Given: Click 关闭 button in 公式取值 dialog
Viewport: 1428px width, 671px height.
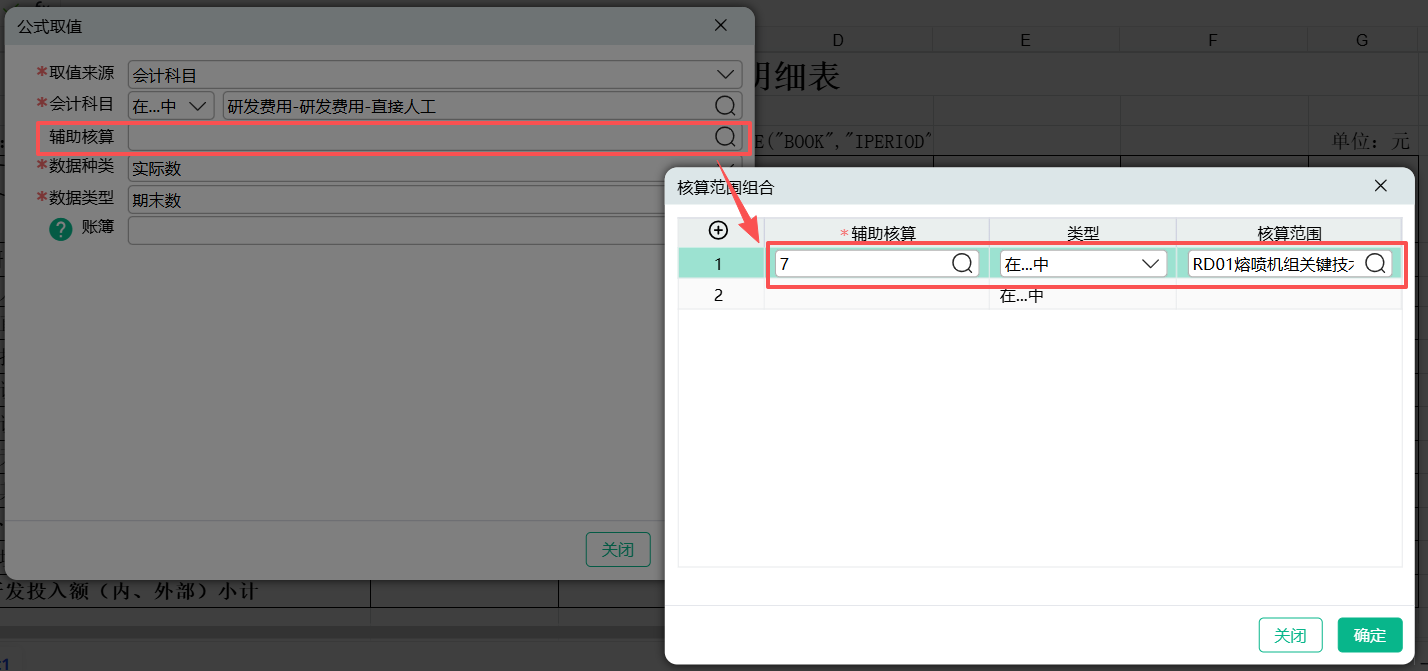Looking at the screenshot, I should (x=617, y=549).
